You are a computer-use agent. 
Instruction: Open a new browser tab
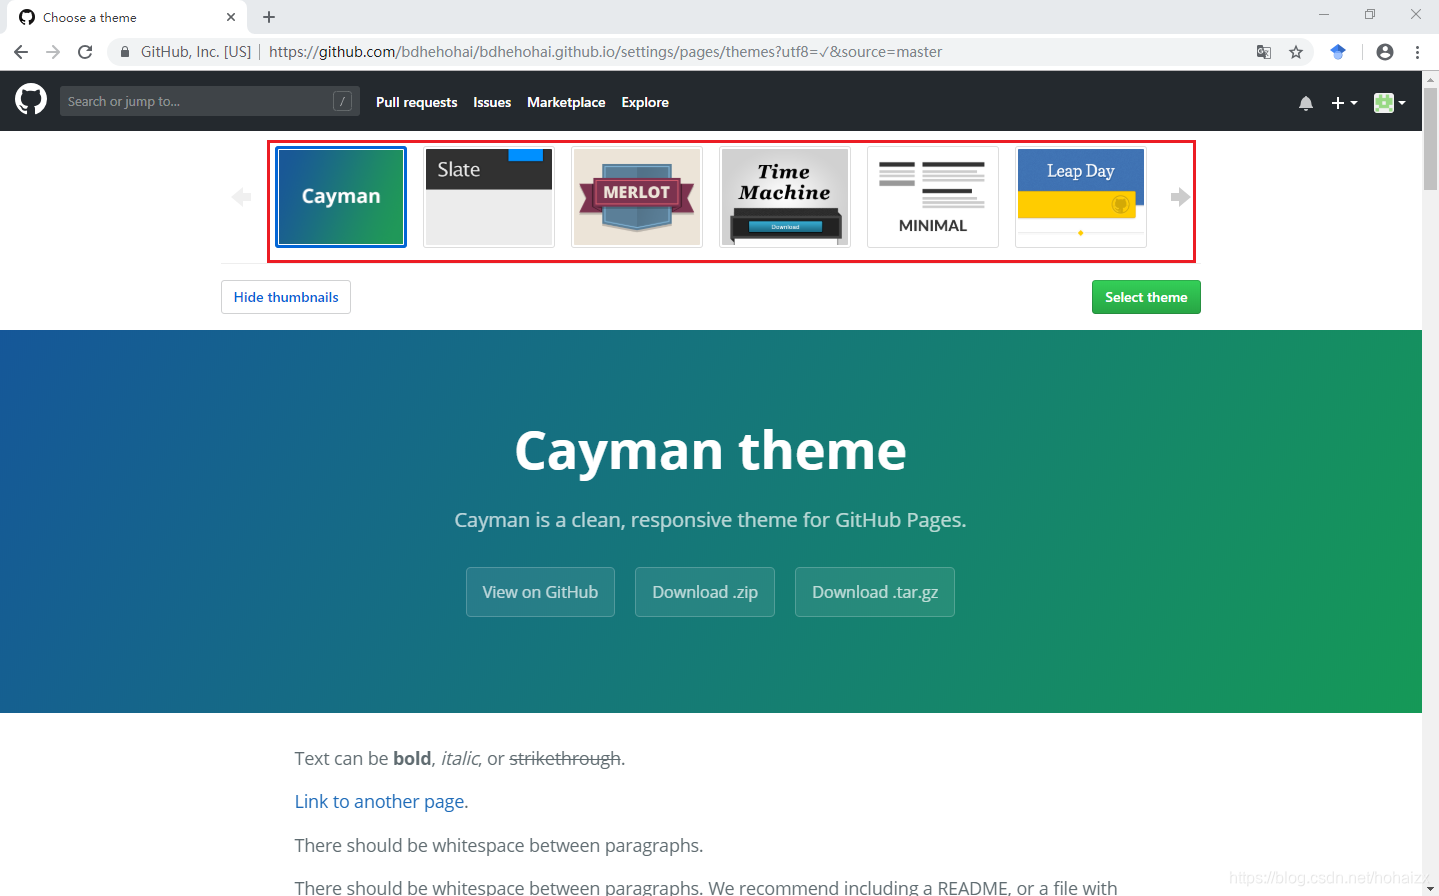tap(269, 17)
